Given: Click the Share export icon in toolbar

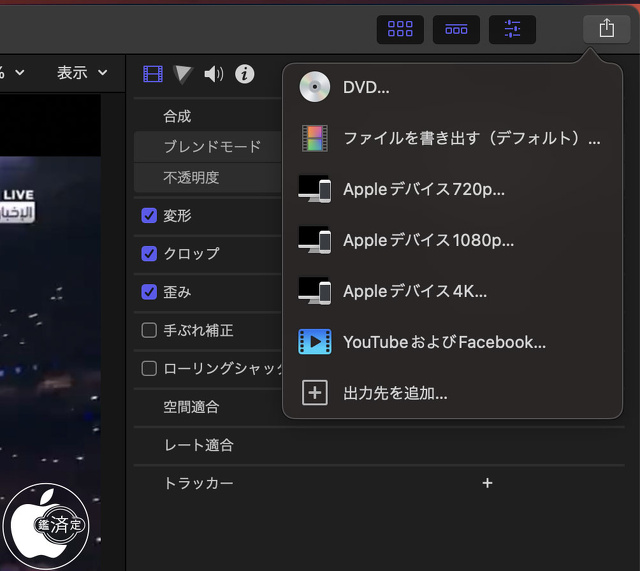Looking at the screenshot, I should 606,29.
